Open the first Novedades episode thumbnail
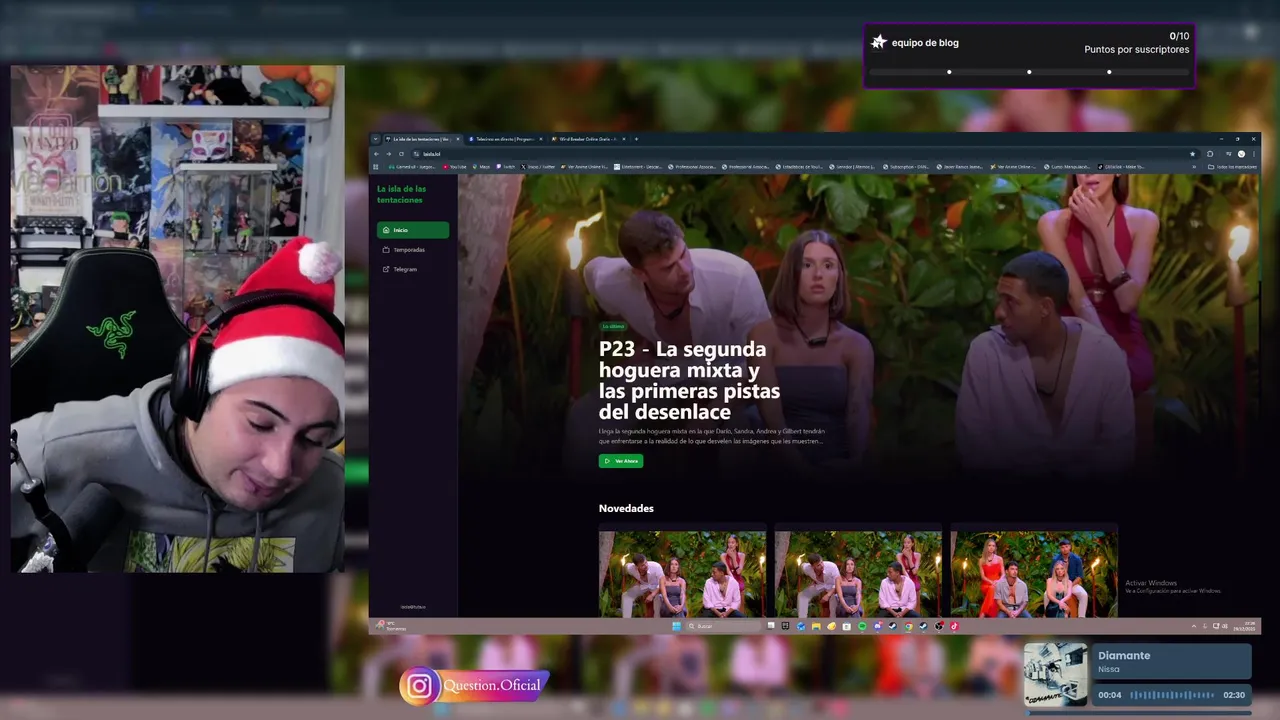Screen dimensions: 1280x720 (x=682, y=574)
